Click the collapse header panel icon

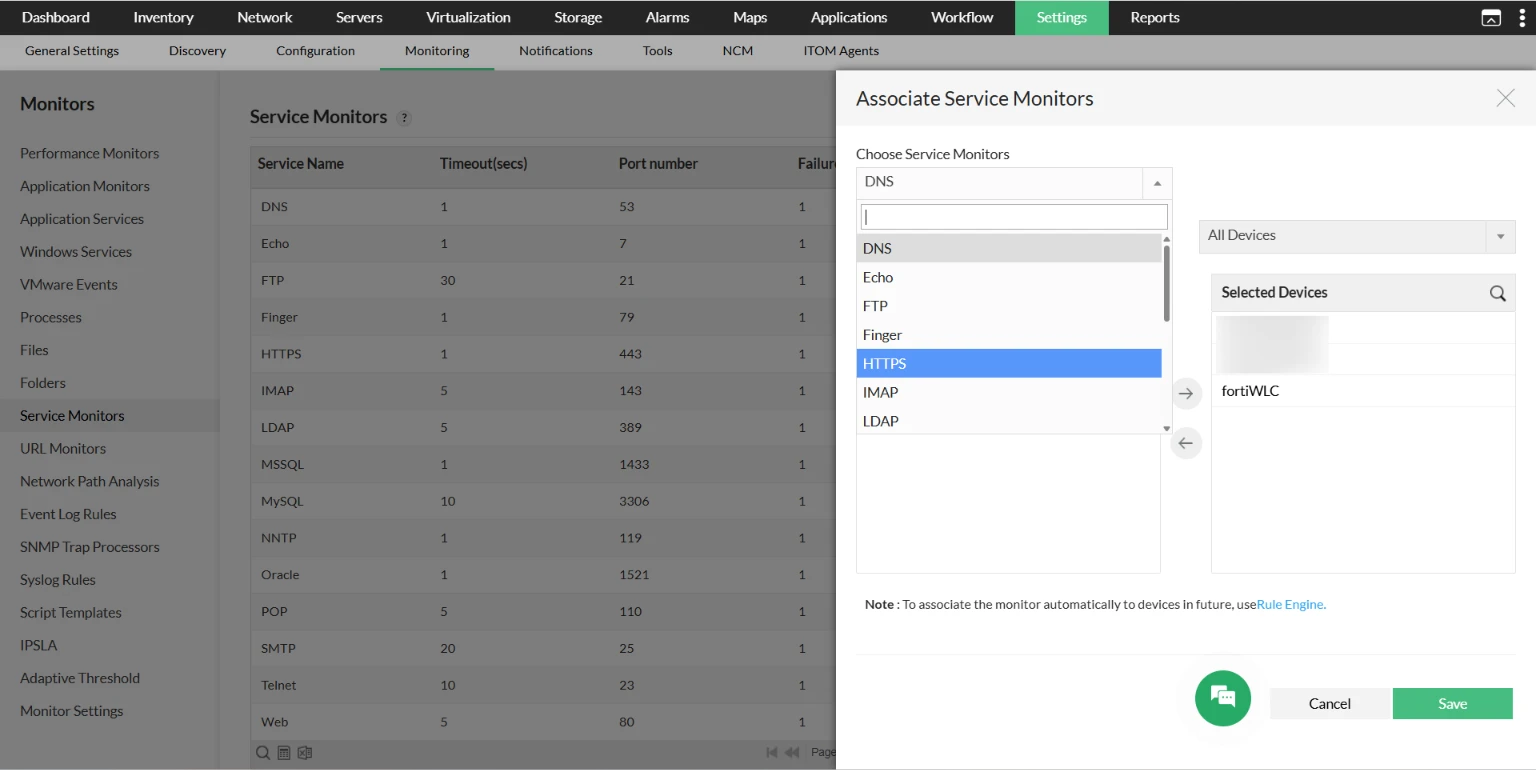(x=1491, y=18)
